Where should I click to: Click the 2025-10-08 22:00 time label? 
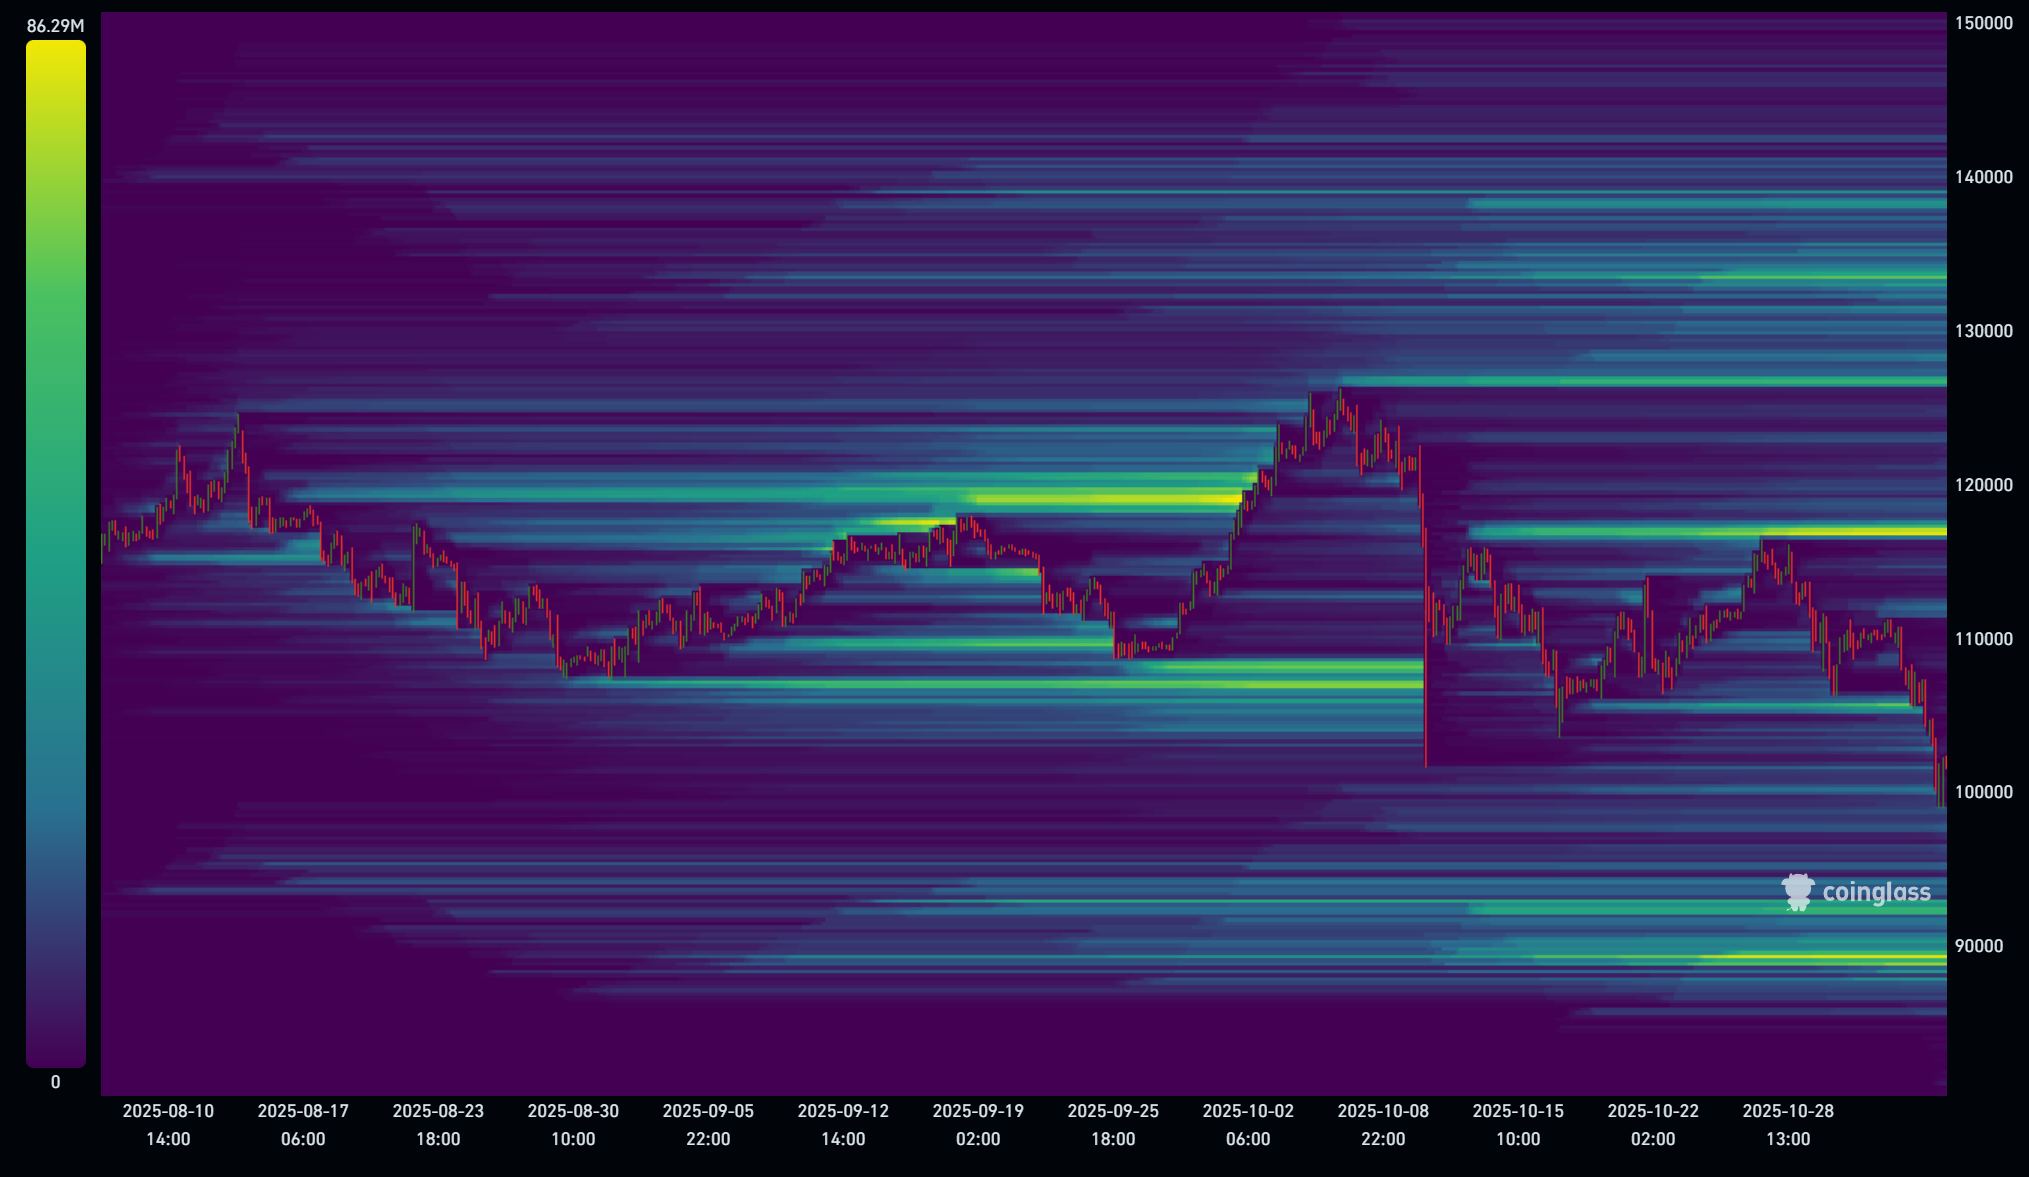point(1383,1124)
